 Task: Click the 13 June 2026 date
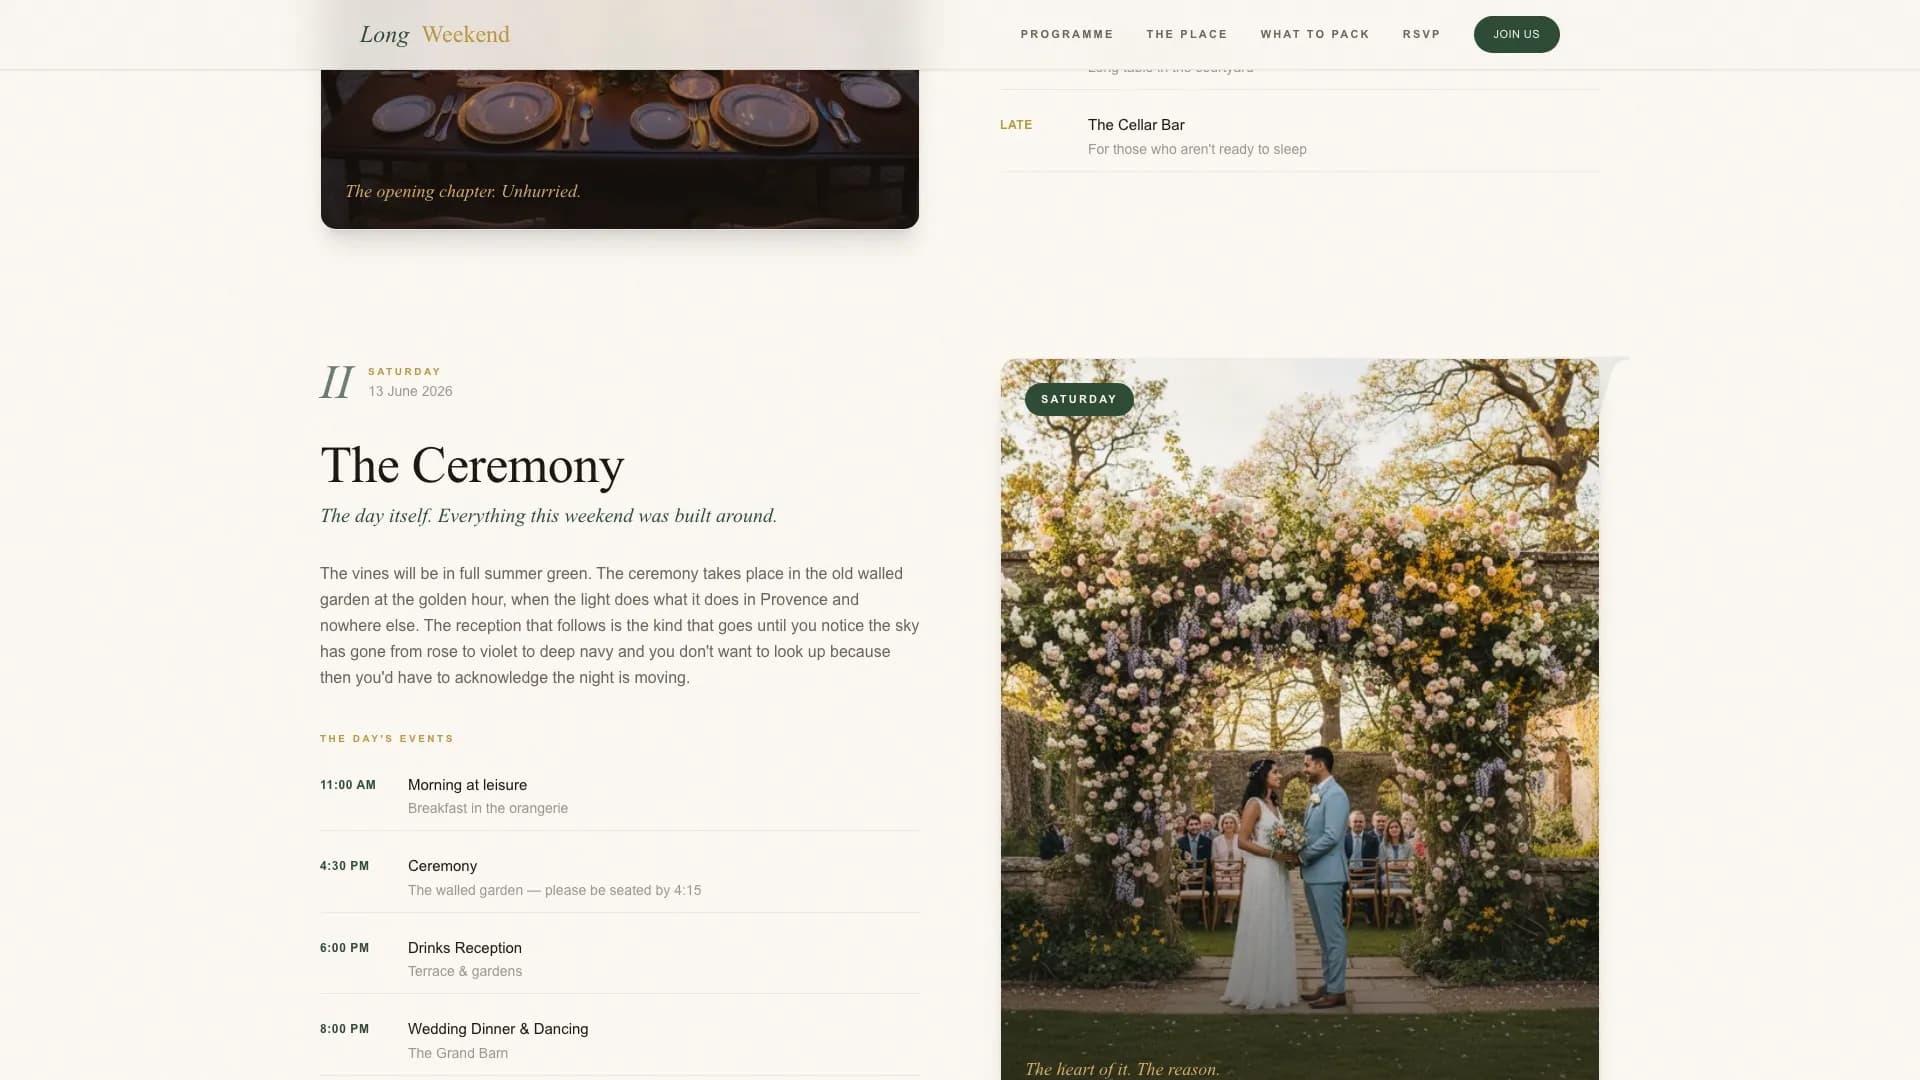410,391
